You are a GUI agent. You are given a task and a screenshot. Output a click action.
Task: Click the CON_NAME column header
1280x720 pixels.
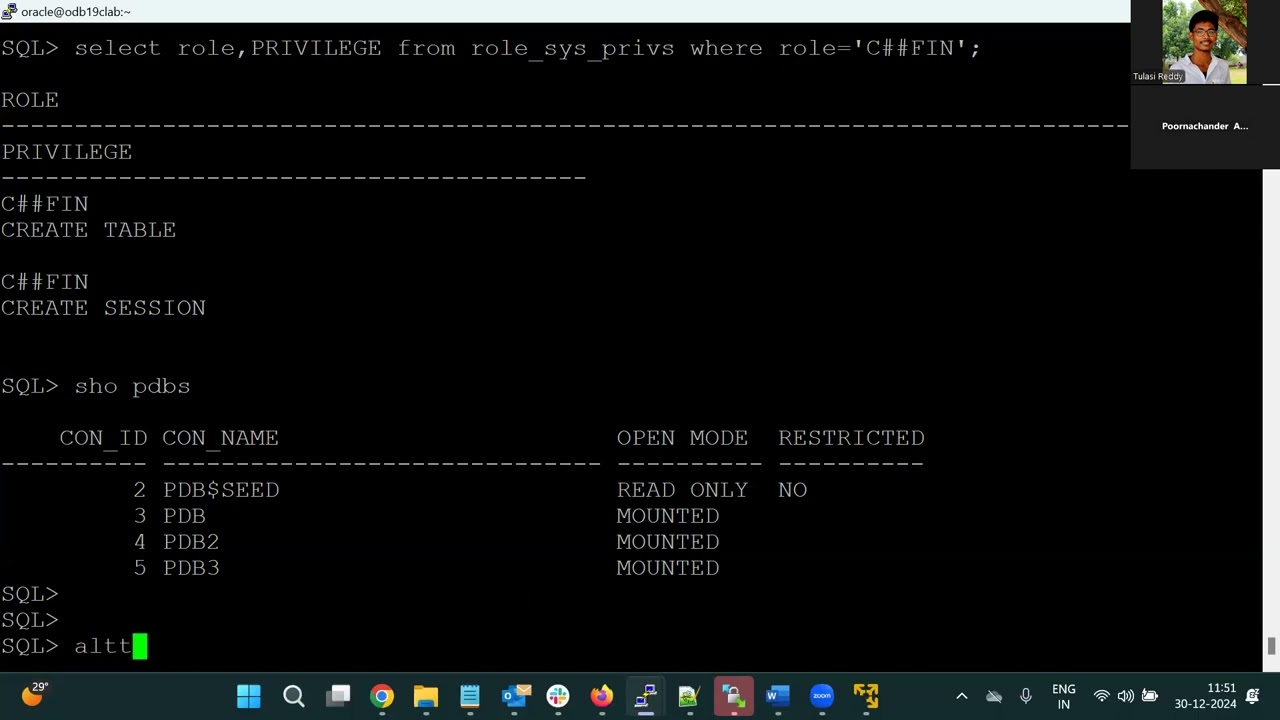pyautogui.click(x=220, y=438)
